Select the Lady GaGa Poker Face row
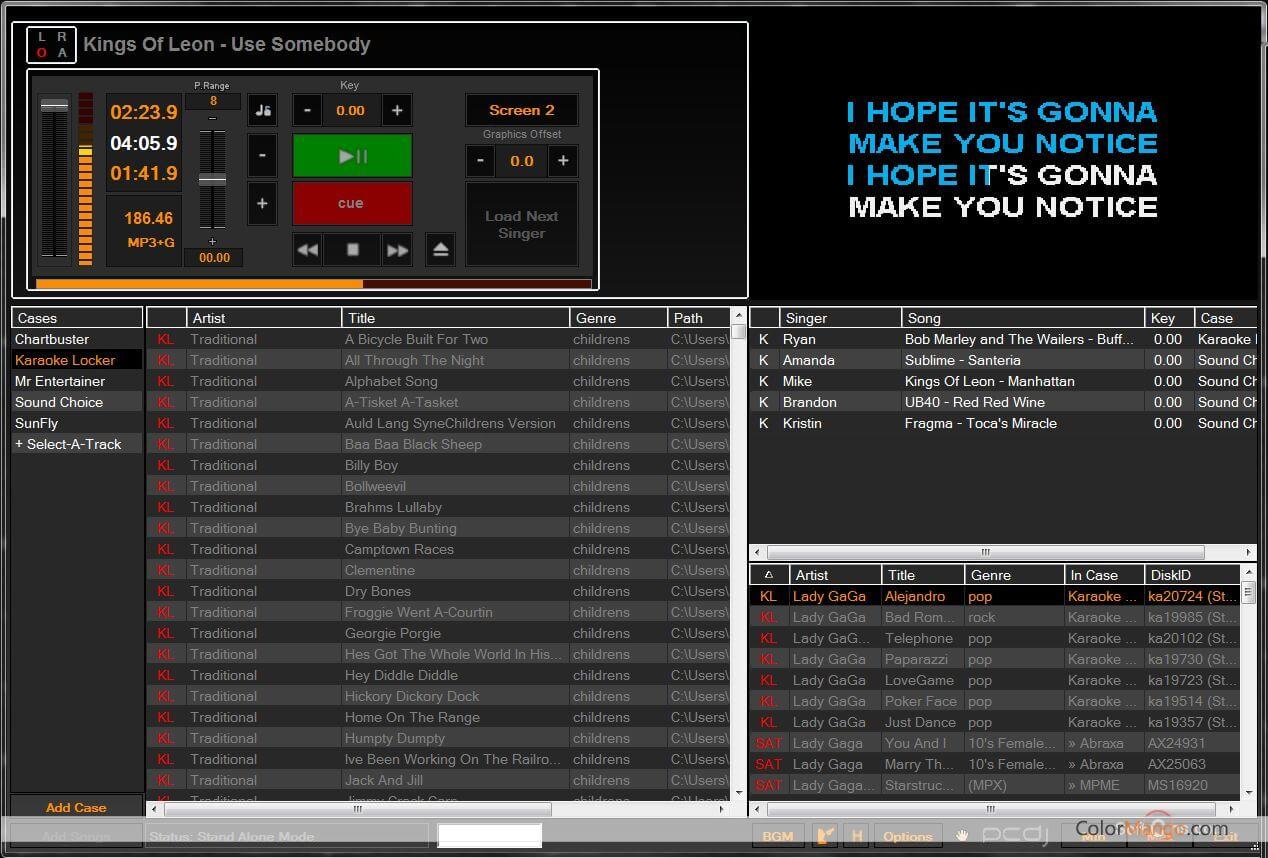The width and height of the screenshot is (1268, 858). (995, 701)
